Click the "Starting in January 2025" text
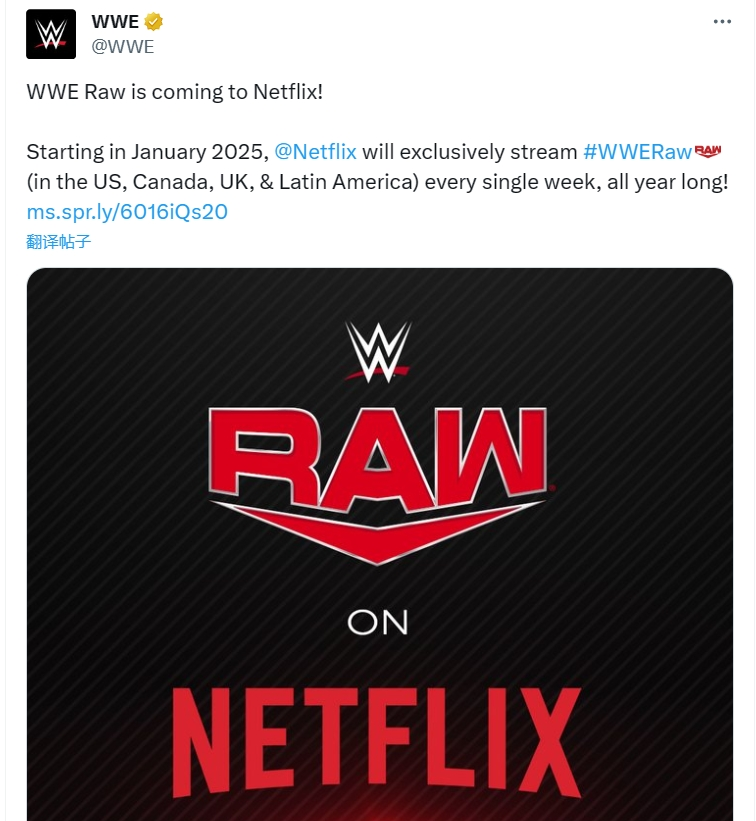The height and width of the screenshot is (821, 756). pos(147,152)
